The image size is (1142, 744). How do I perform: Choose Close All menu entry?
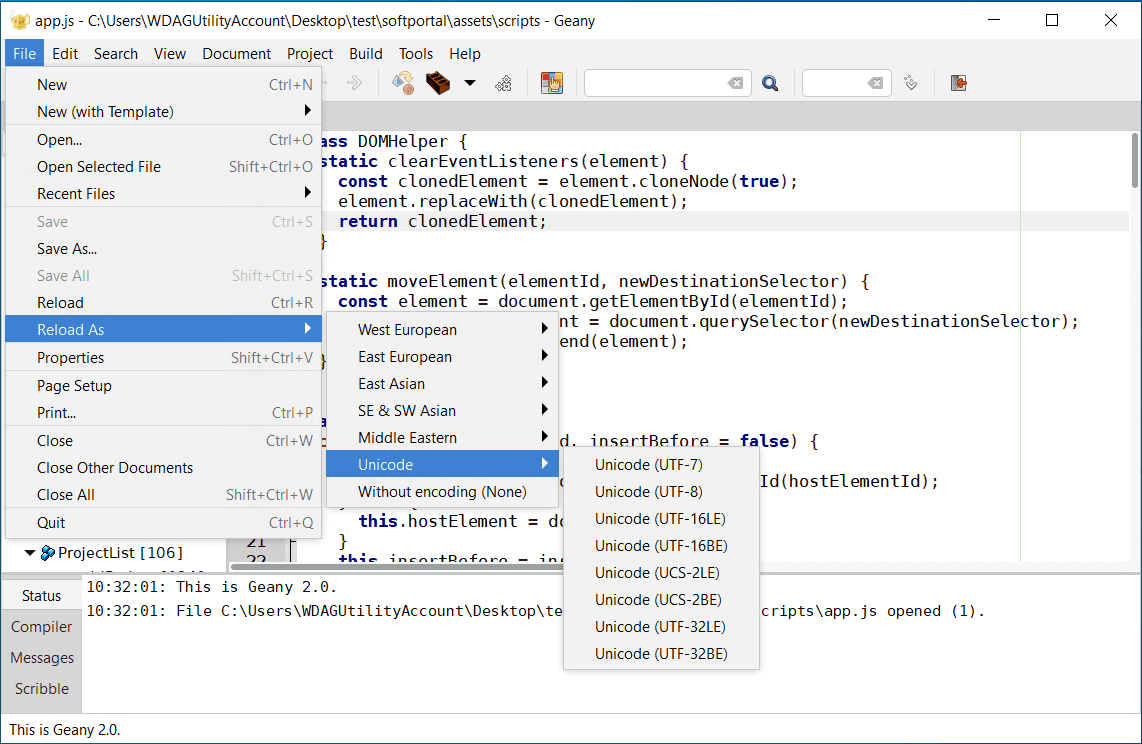tap(163, 494)
